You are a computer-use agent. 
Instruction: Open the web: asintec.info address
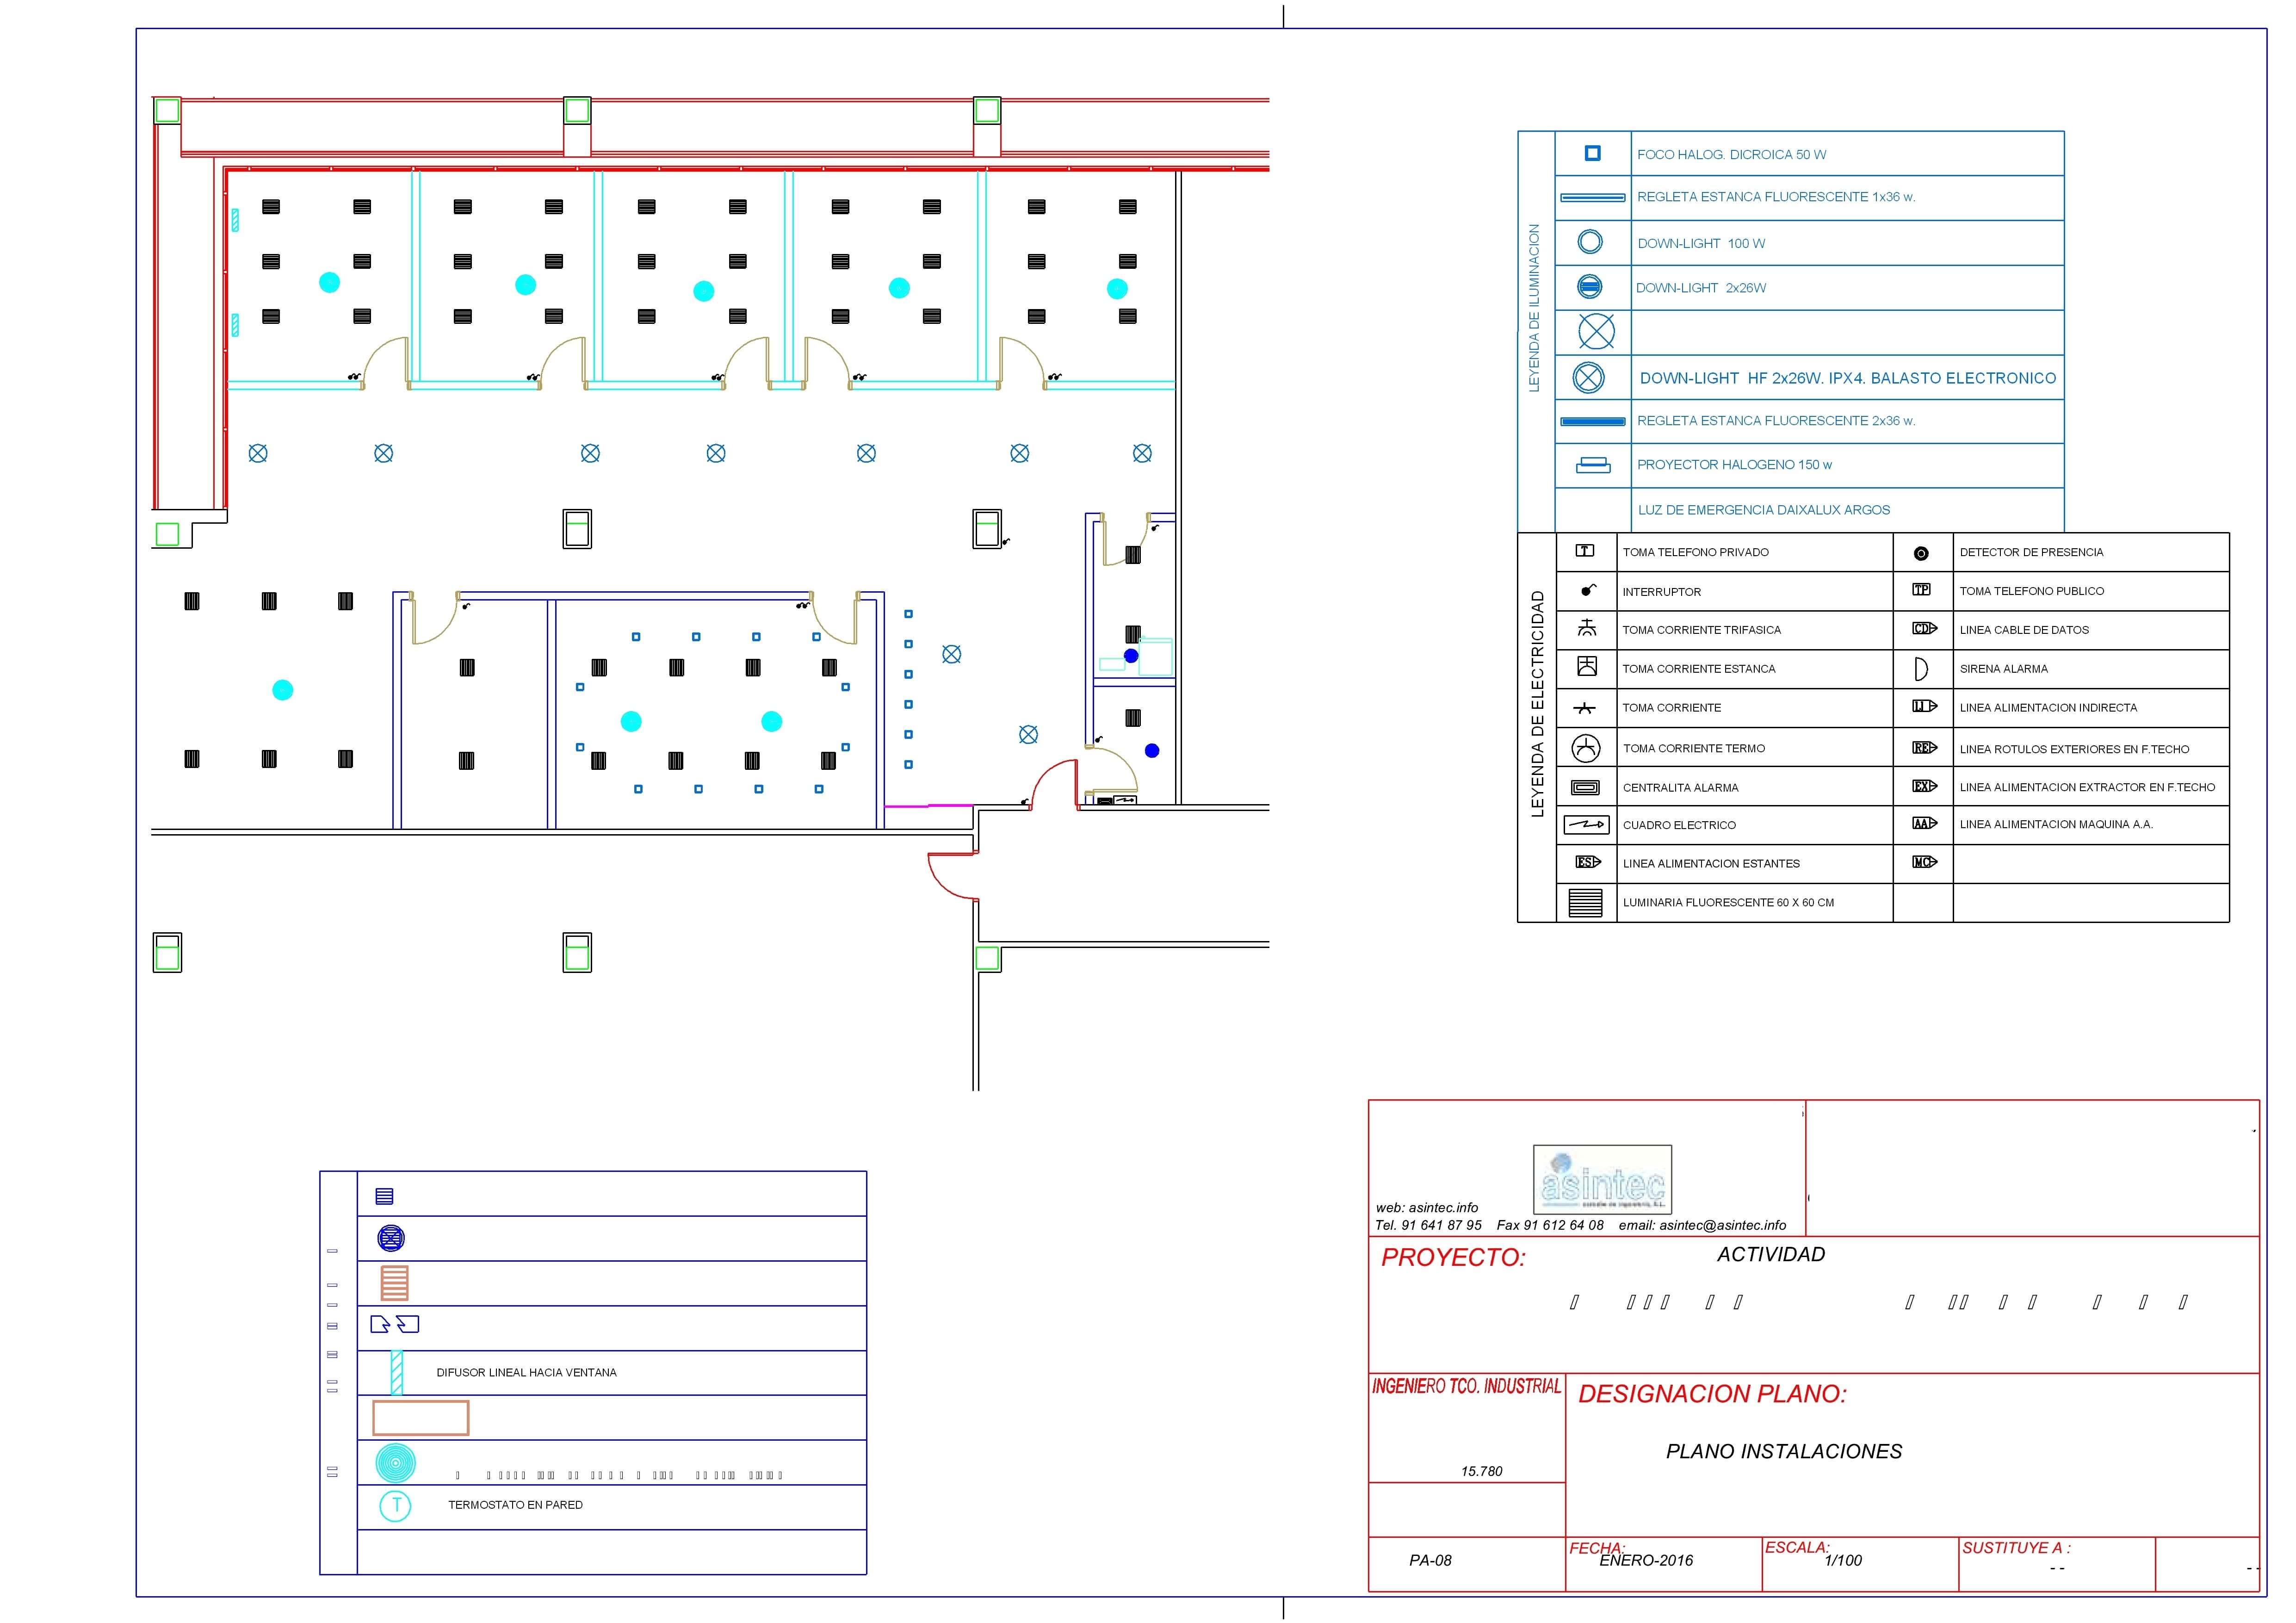(1427, 1208)
